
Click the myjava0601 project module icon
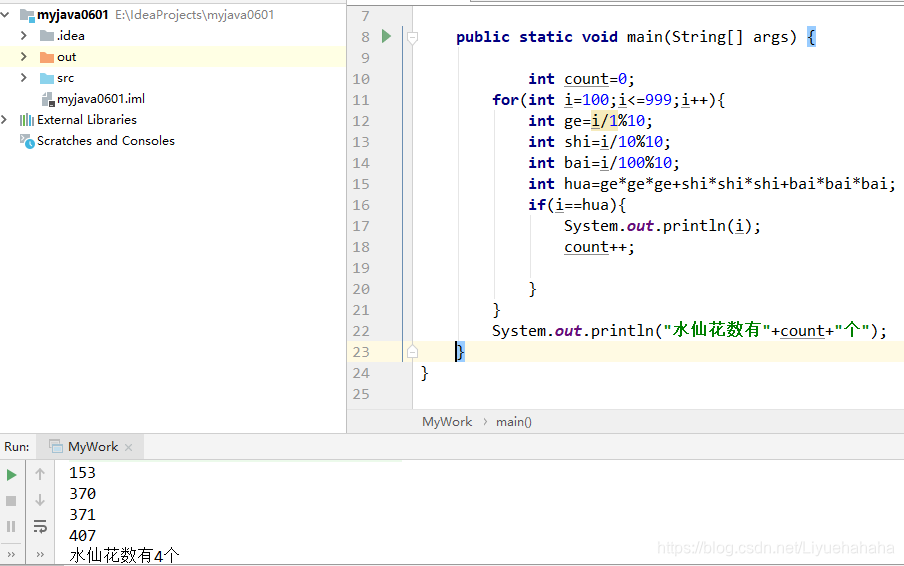tap(27, 15)
